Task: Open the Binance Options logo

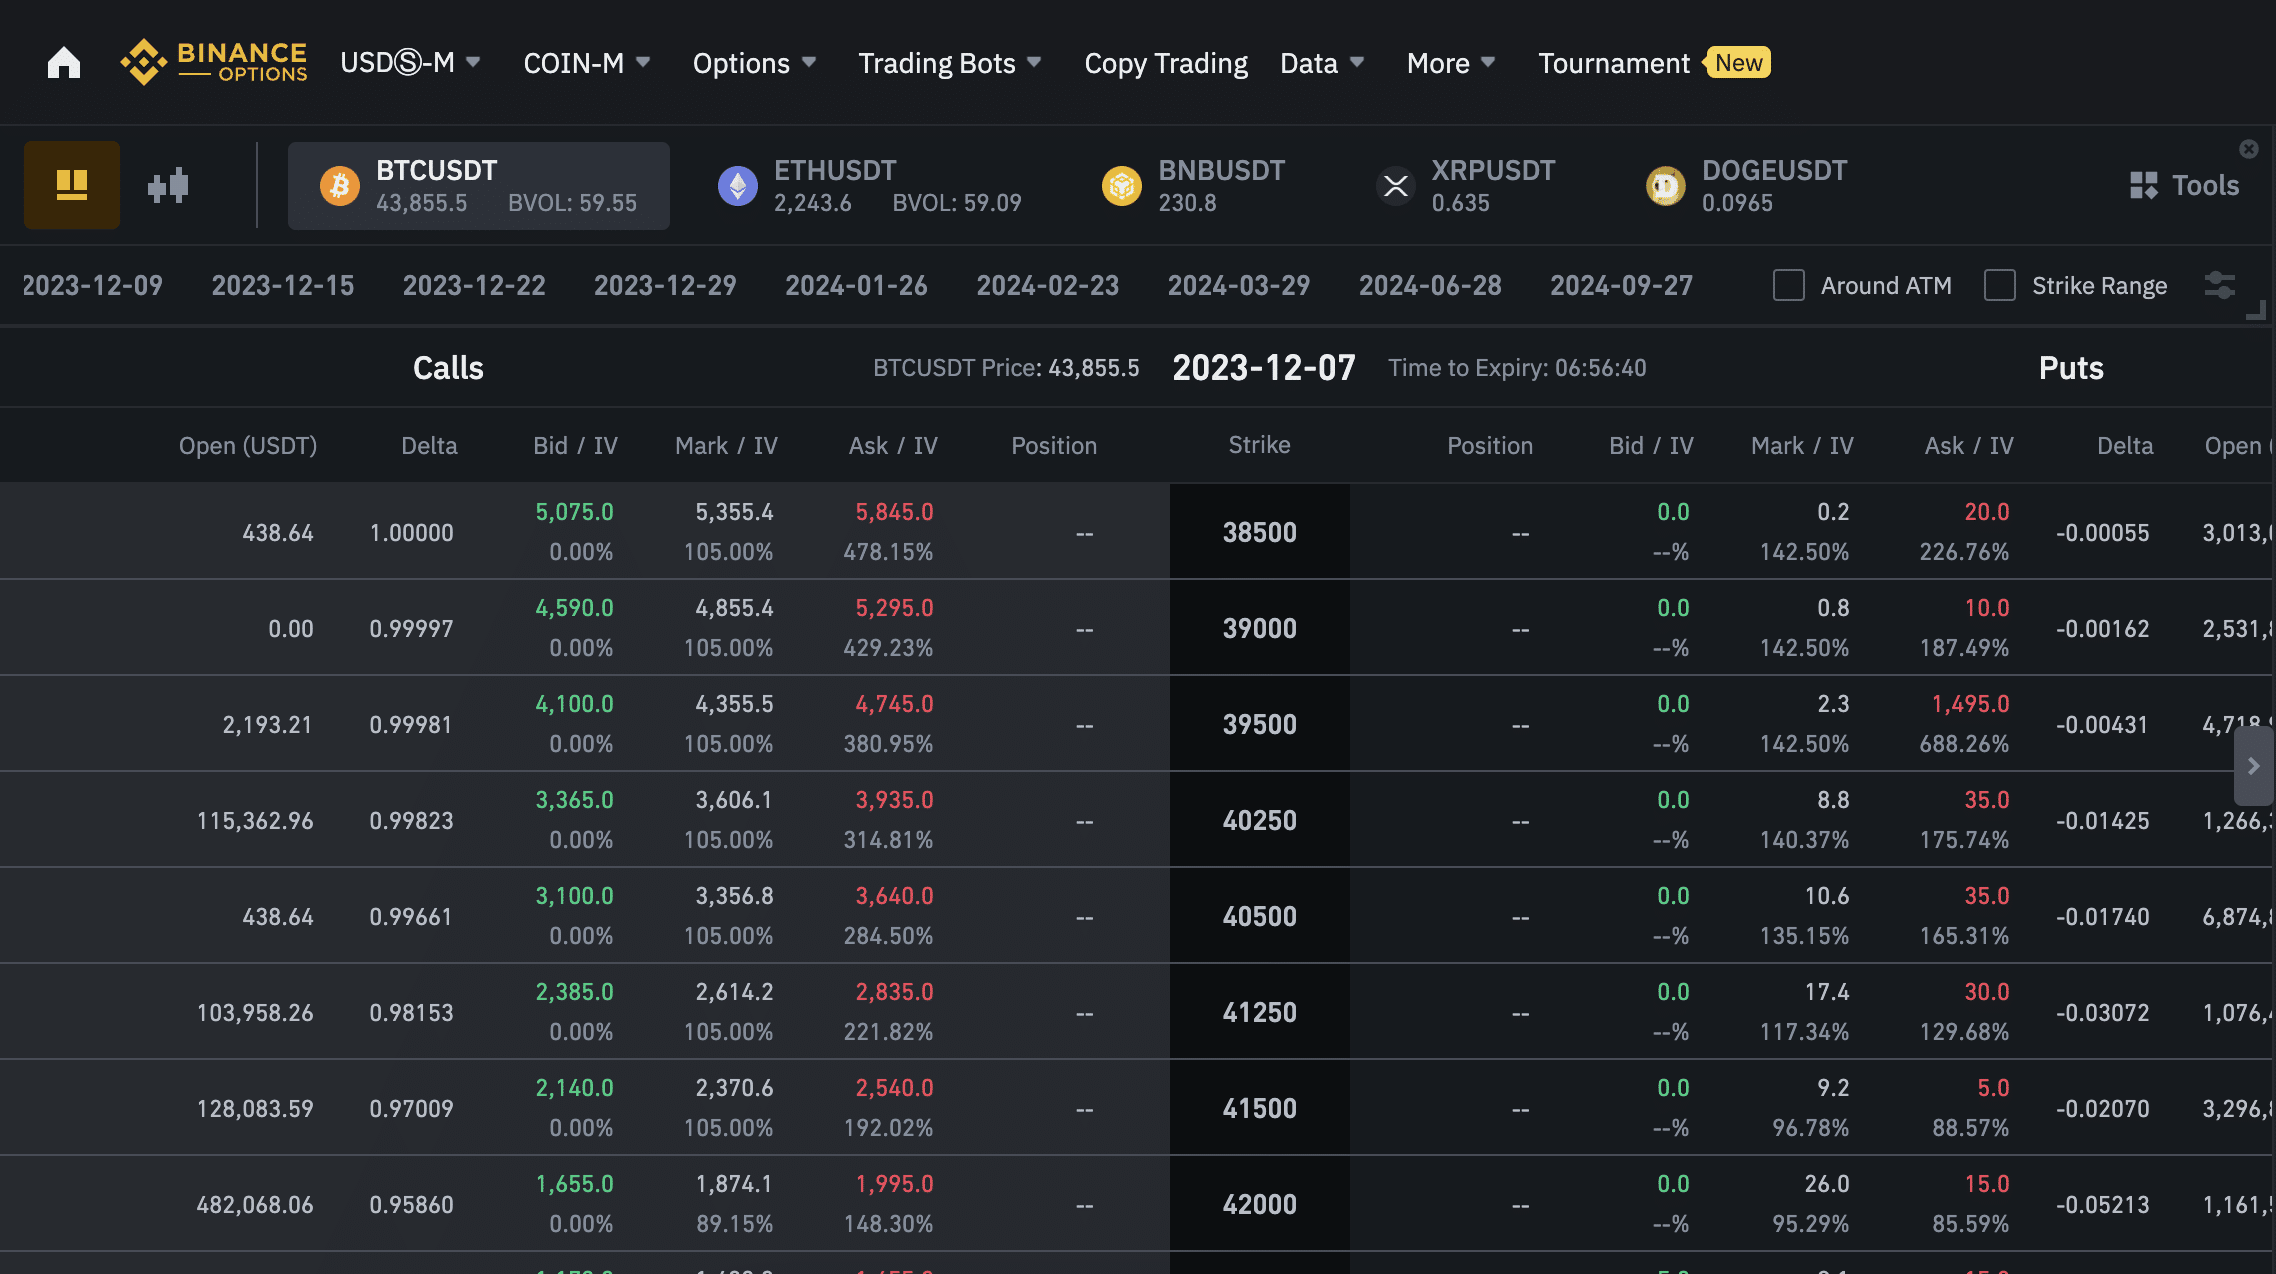Action: 214,62
